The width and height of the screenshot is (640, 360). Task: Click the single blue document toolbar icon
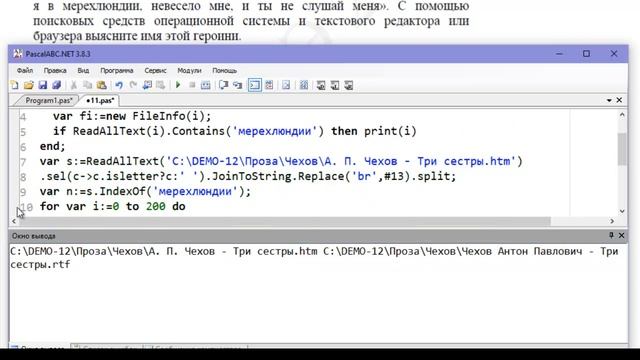(286, 85)
